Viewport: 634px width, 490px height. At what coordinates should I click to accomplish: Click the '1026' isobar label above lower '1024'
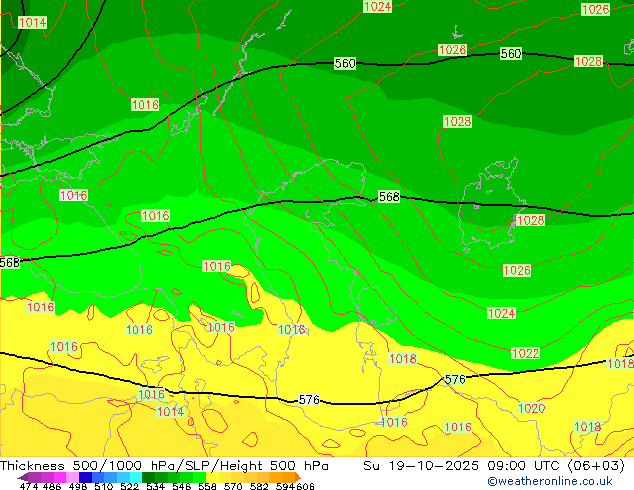[x=517, y=270]
